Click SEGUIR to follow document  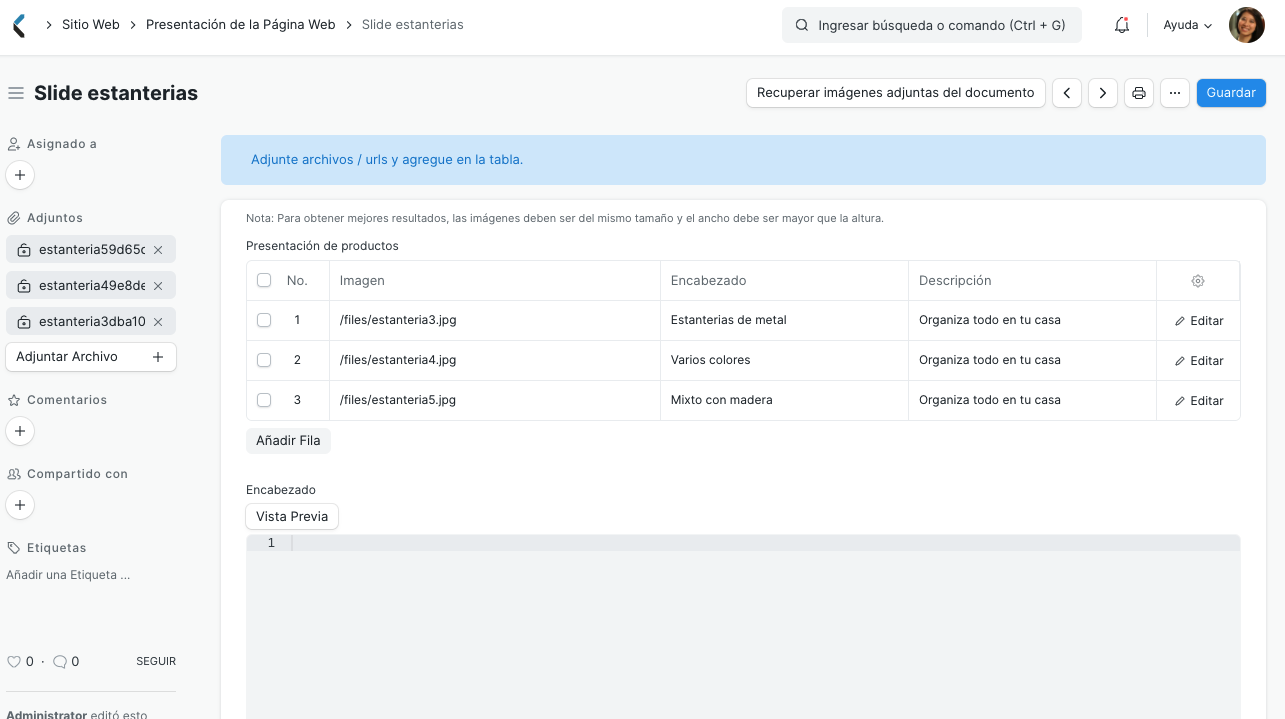156,662
